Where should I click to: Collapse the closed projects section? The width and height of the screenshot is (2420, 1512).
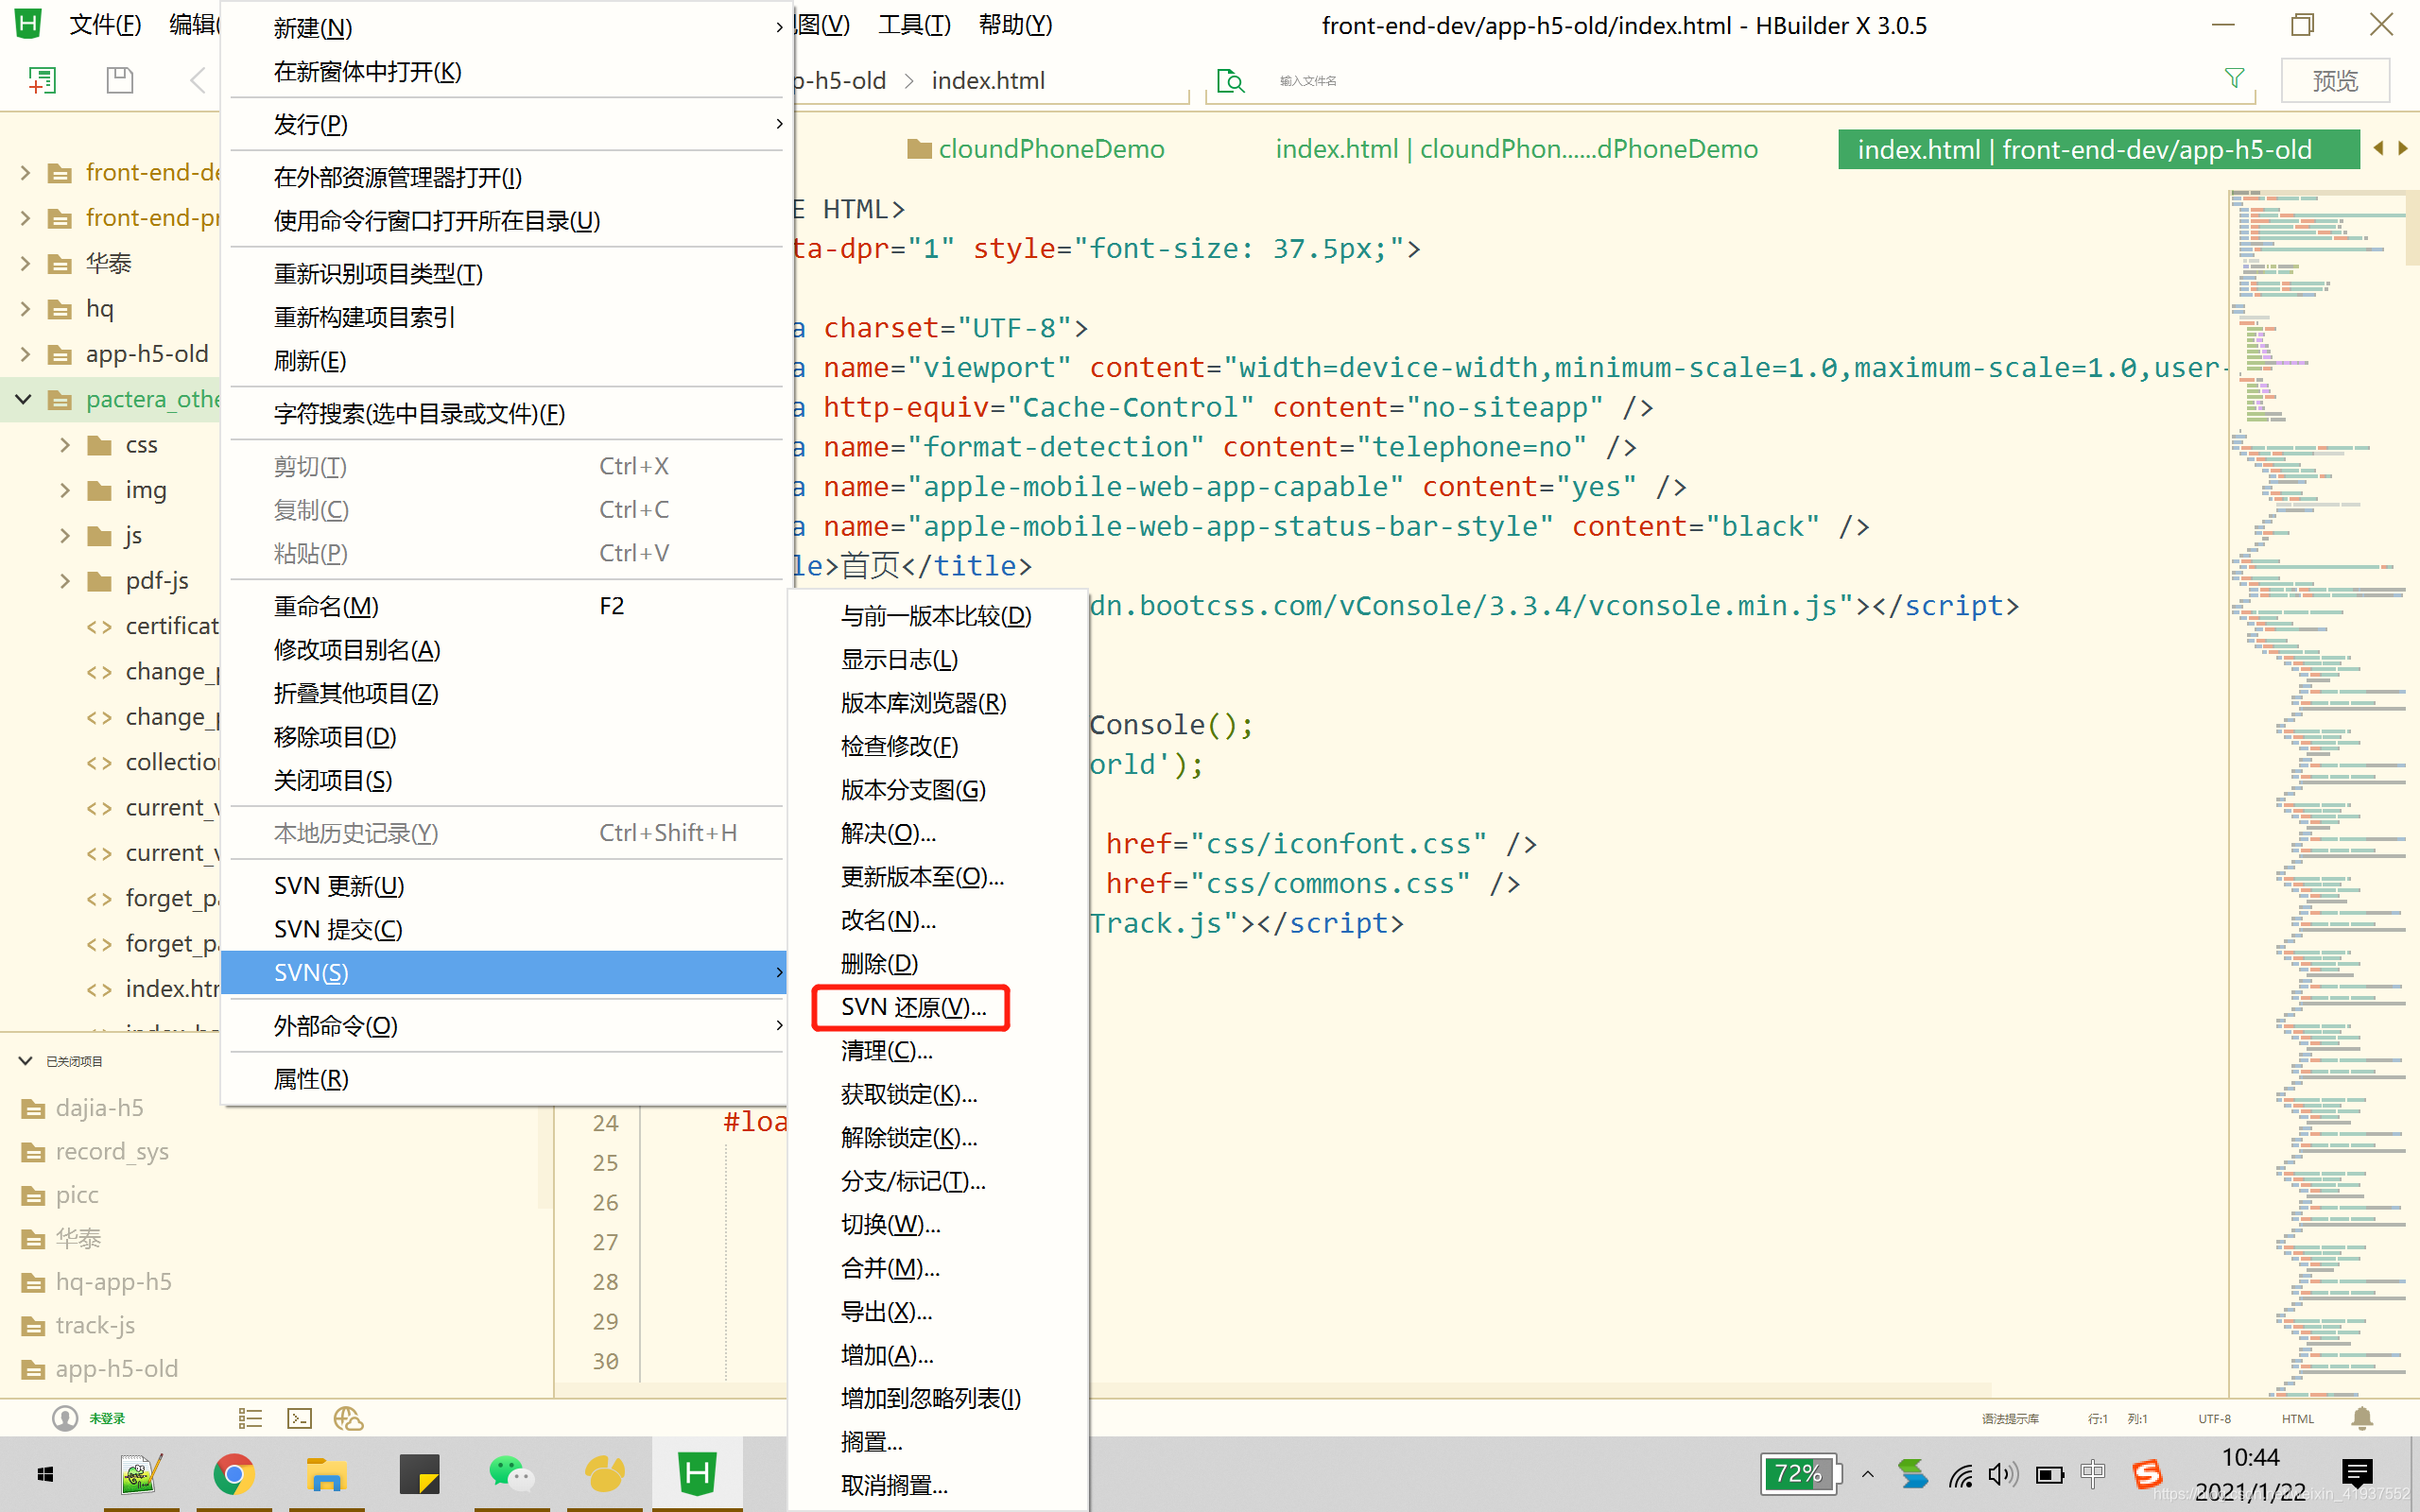pyautogui.click(x=25, y=1061)
